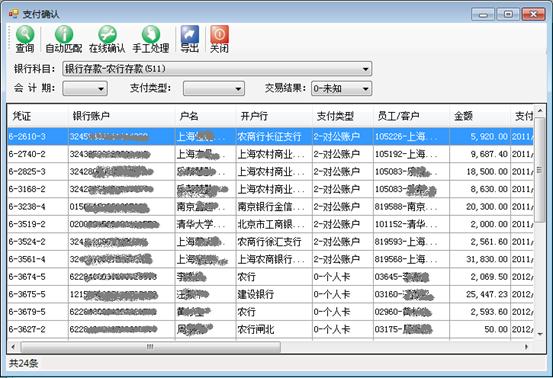Select voucher cell 6-3674-5
This screenshot has width=553, height=378.
(37, 277)
